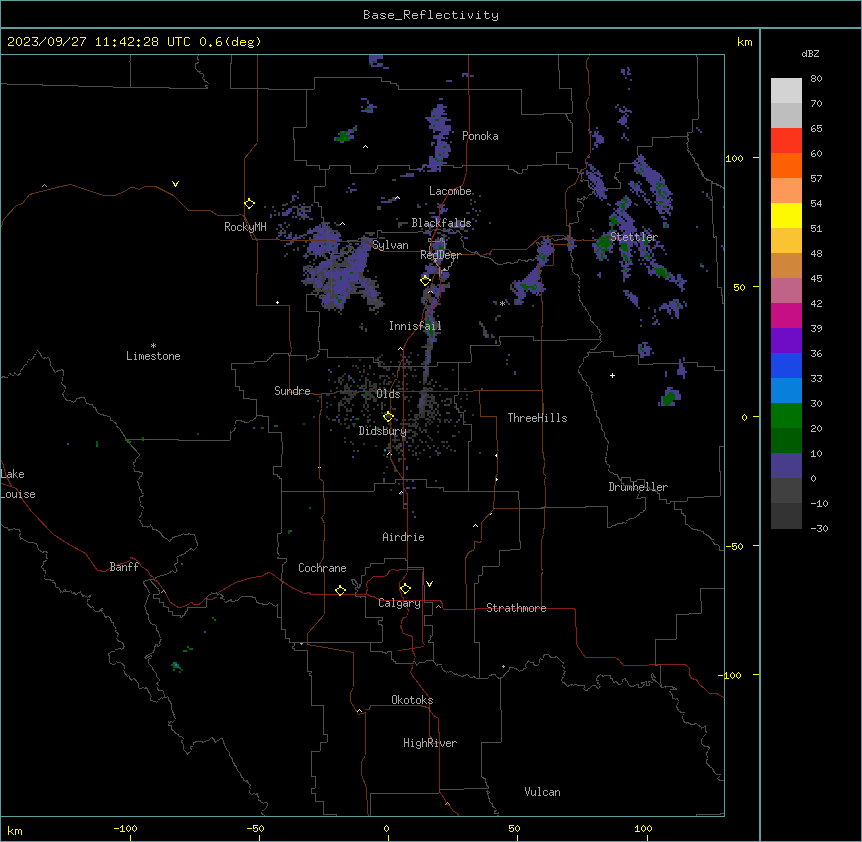Click the horizontal axis -50 km tick label

255,828
